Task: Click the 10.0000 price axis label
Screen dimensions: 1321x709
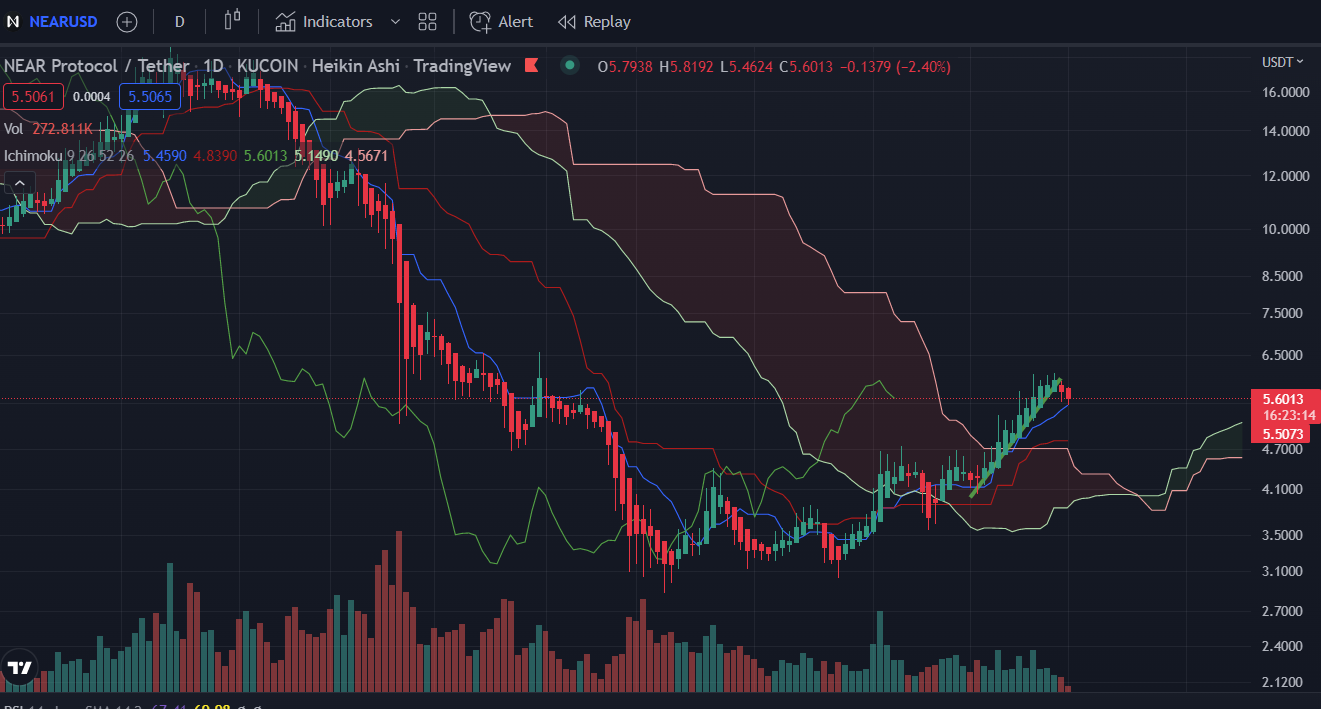Action: pos(1286,229)
